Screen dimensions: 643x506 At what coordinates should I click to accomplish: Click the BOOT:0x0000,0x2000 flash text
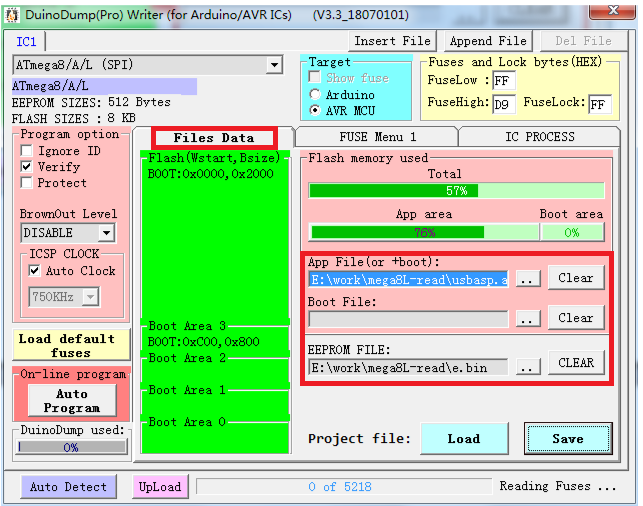point(210,174)
